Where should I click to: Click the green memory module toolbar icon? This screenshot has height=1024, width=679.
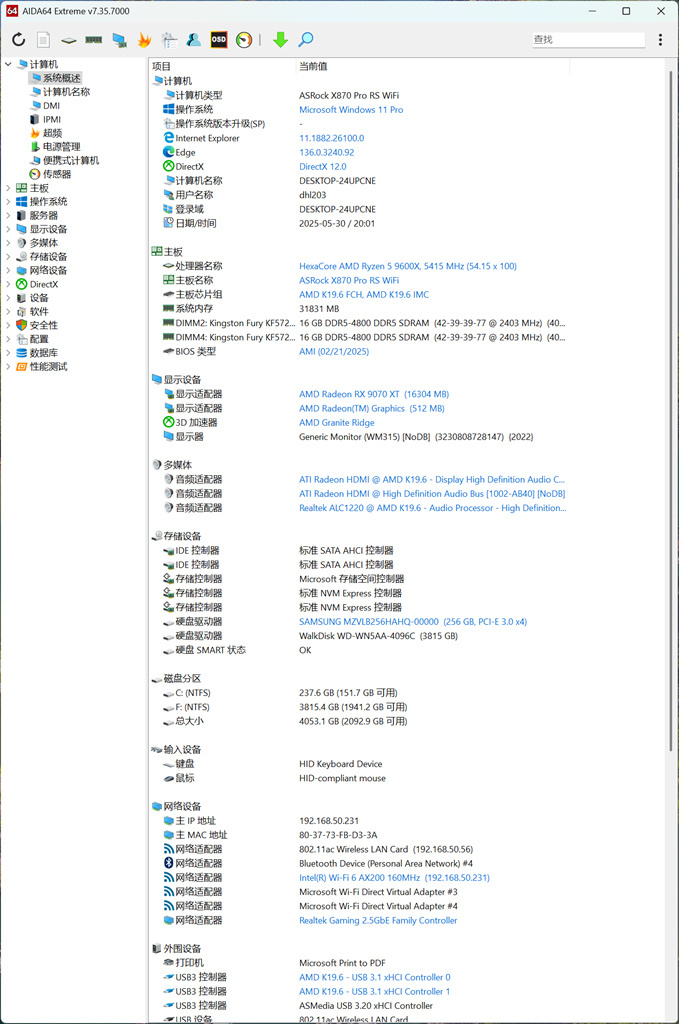93,40
